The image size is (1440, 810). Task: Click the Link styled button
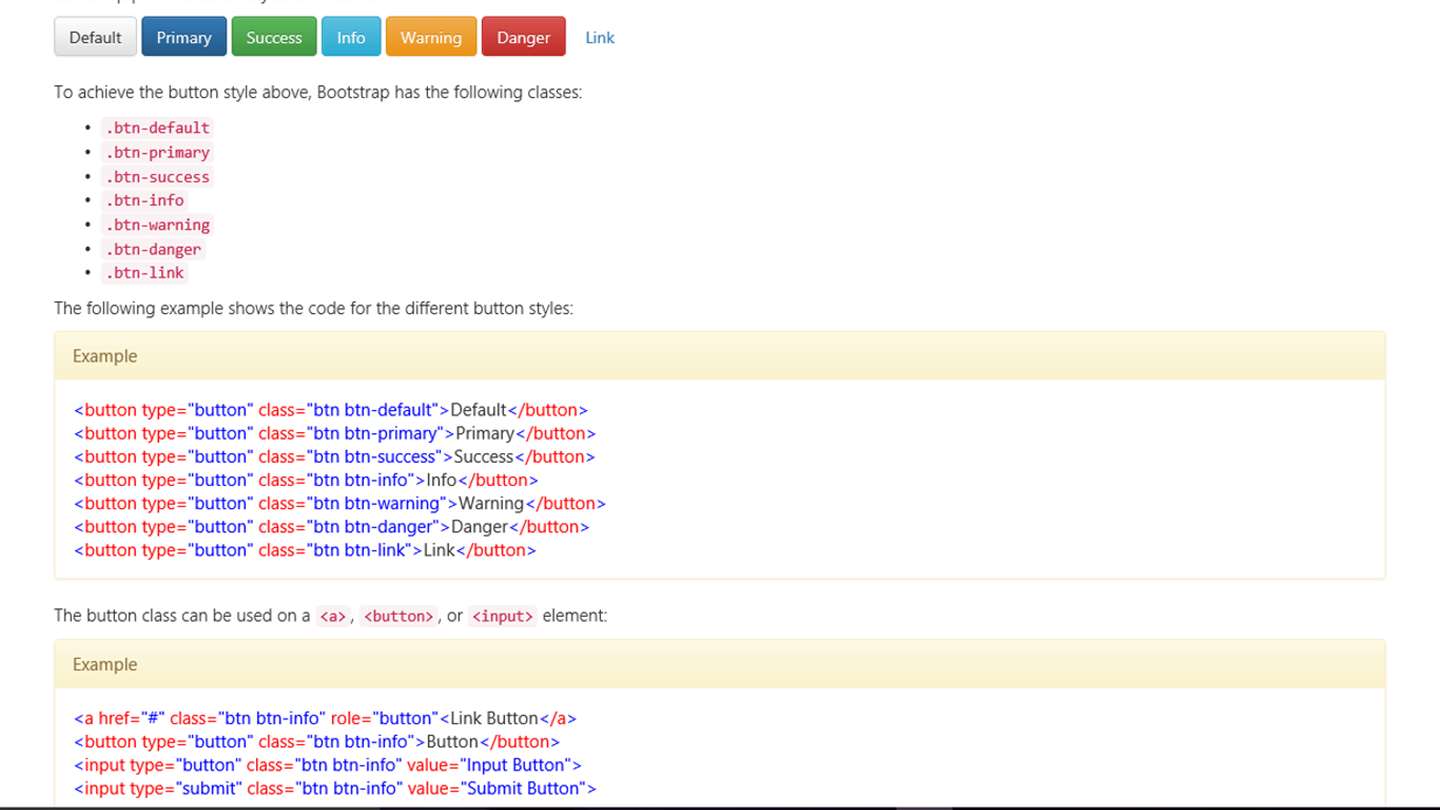pos(600,37)
